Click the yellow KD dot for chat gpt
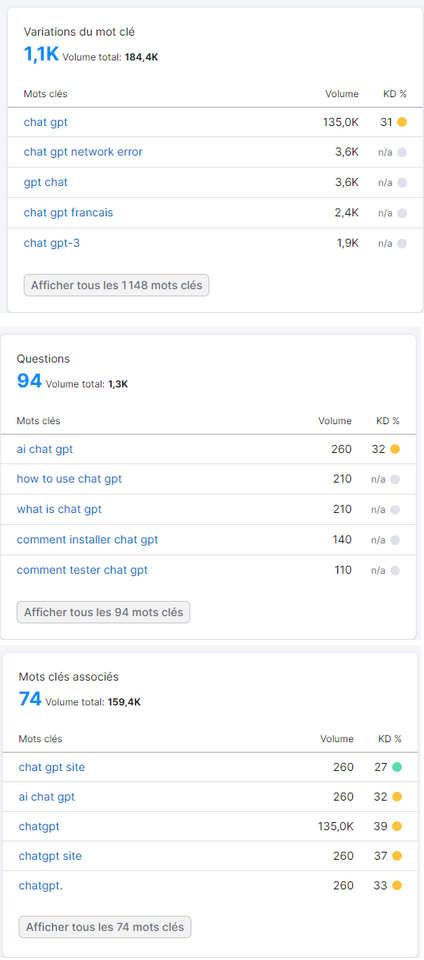Viewport: 424px width, 960px height. 402,122
